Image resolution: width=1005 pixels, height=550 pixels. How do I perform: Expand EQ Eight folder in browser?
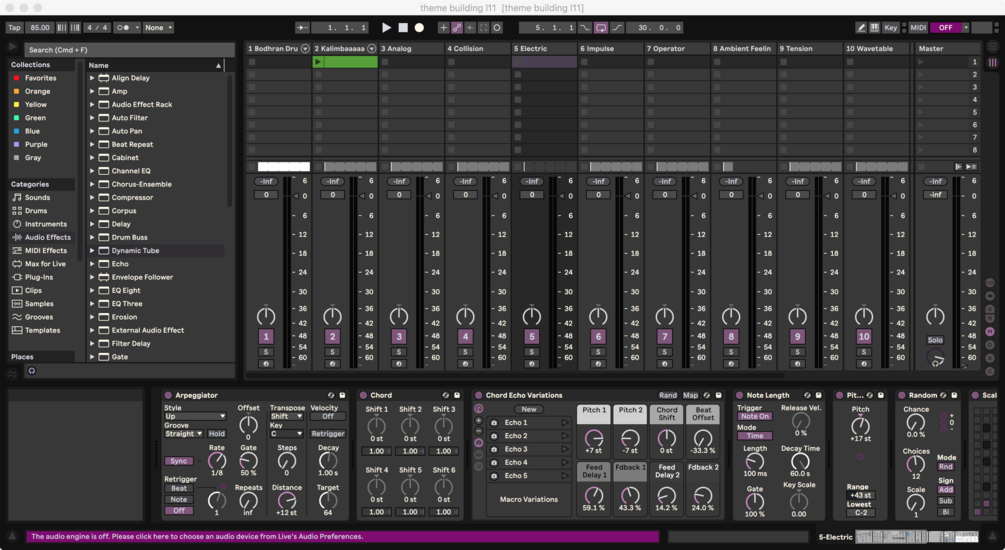click(x=92, y=290)
